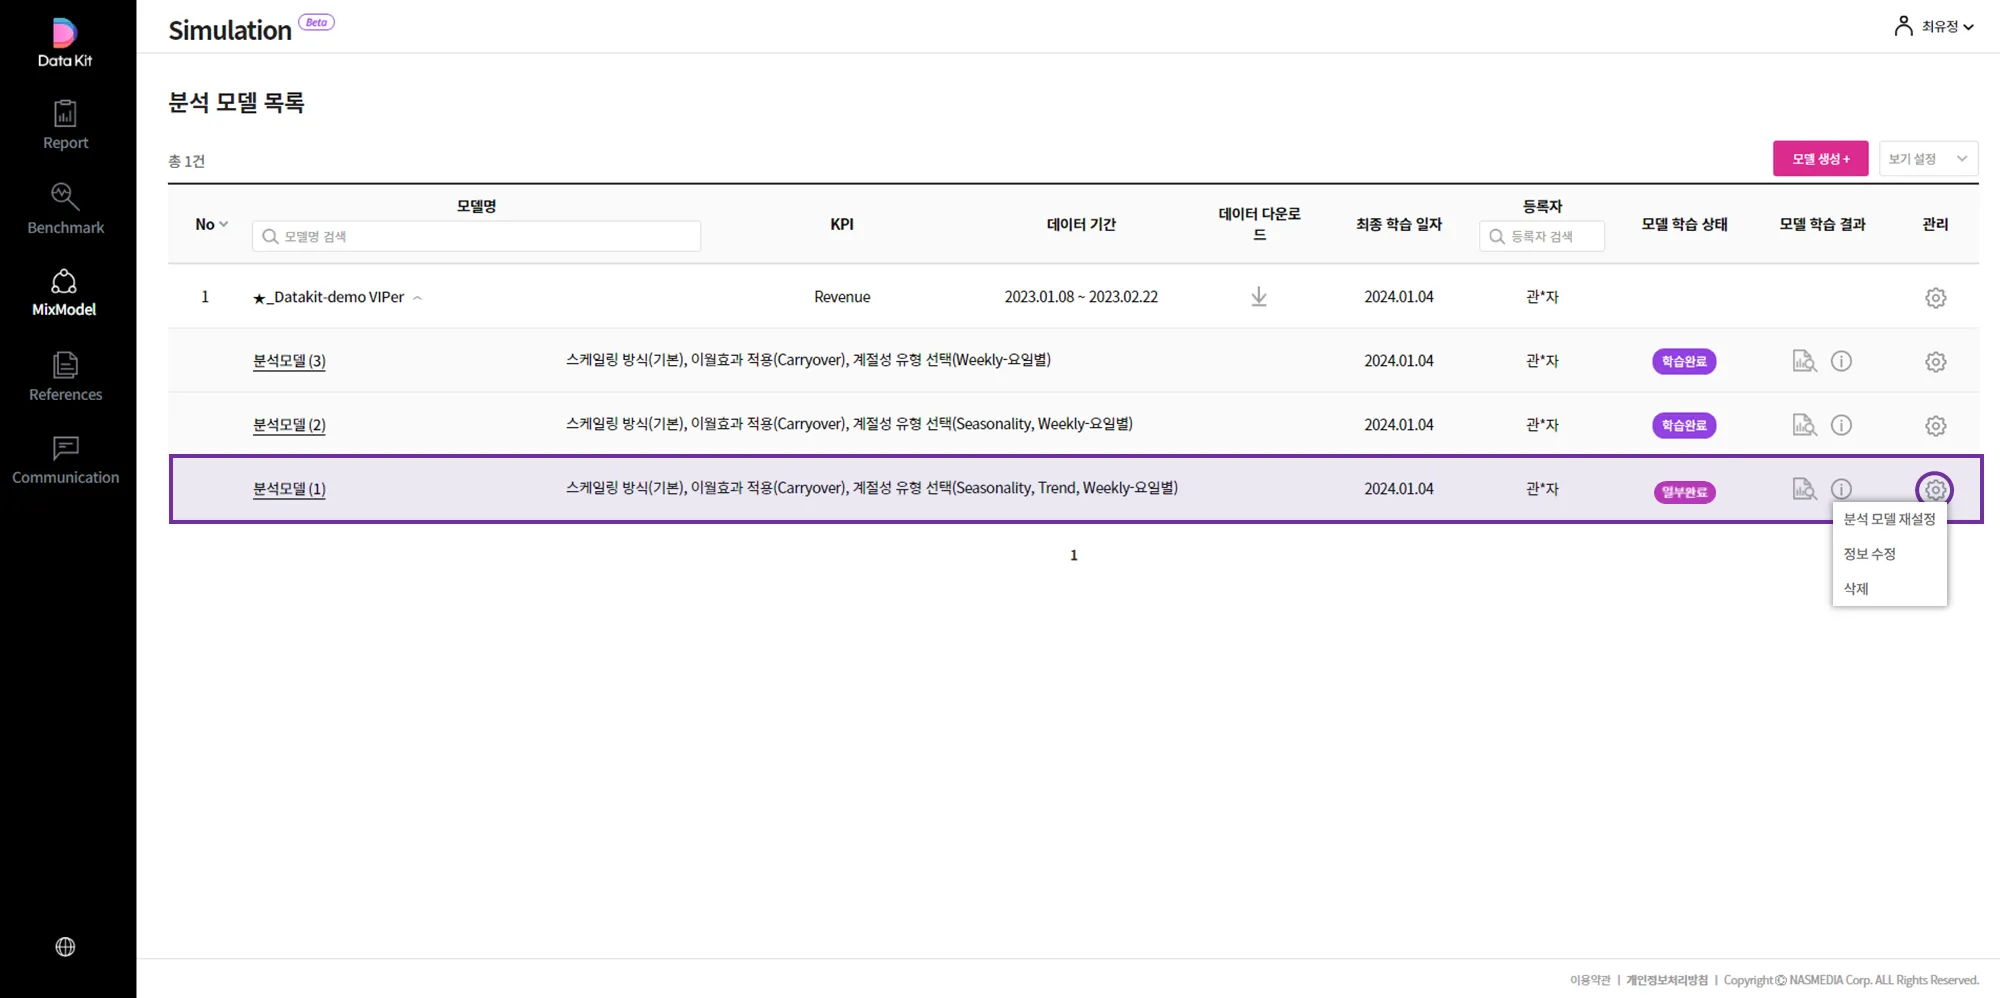This screenshot has height=998, width=2000.
Task: Sort by the No column chevron
Action: [223, 224]
